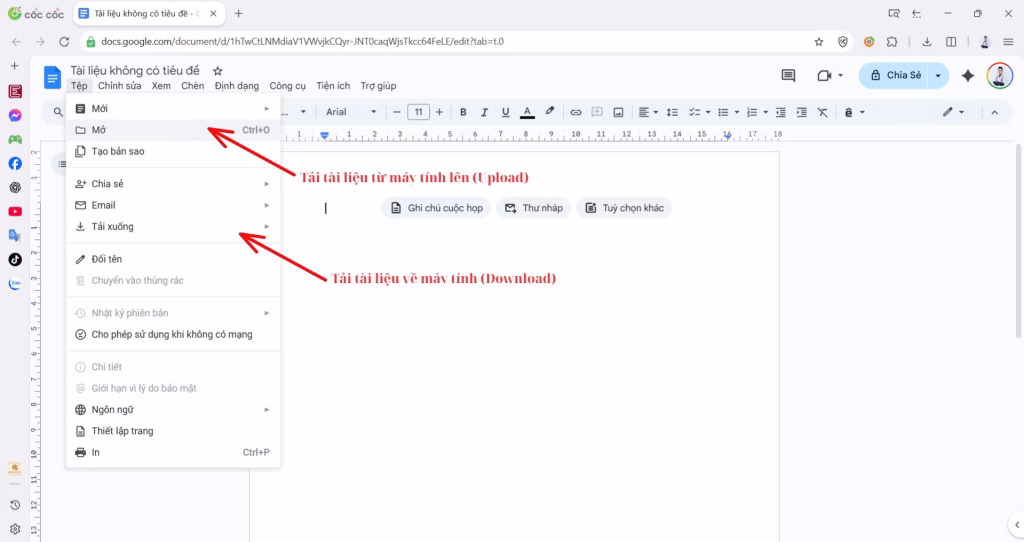Select In print menu item

[173, 453]
